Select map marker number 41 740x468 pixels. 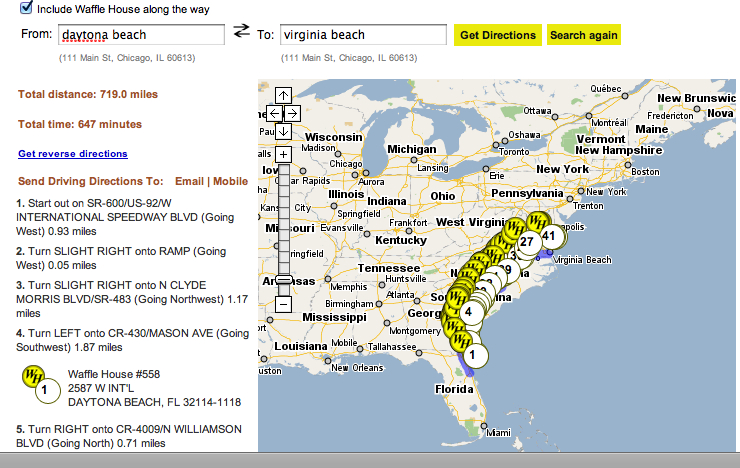(548, 236)
